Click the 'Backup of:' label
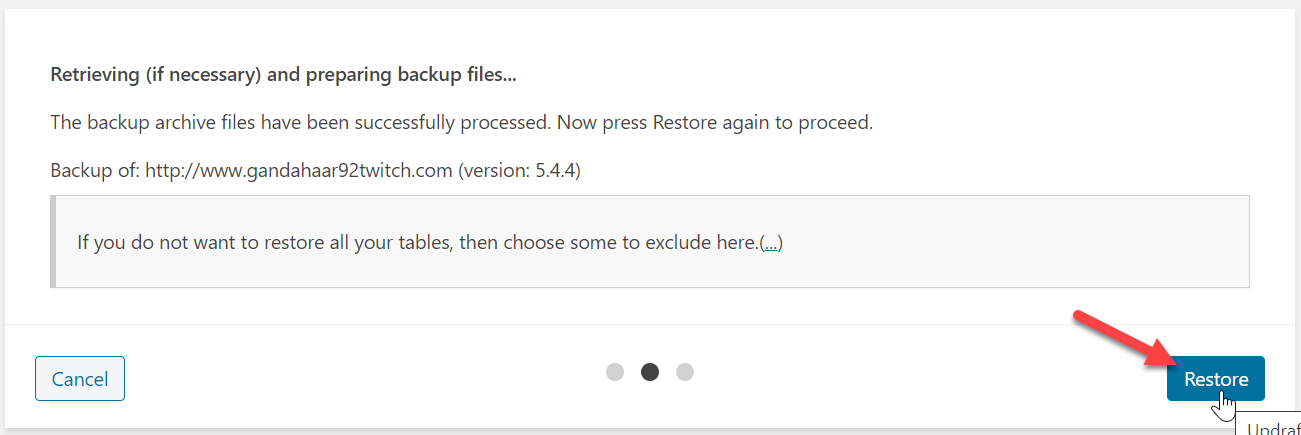Viewport: 1301px width, 435px height. (95, 171)
